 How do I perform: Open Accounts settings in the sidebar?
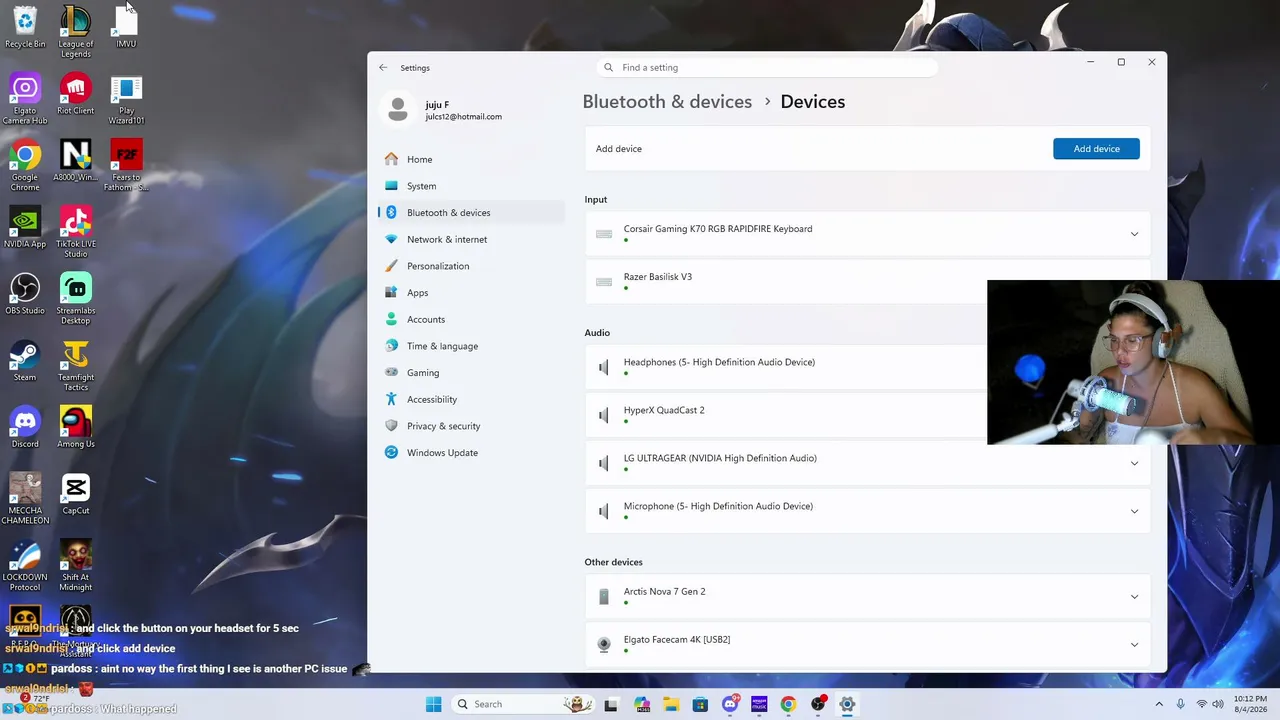(x=471, y=319)
